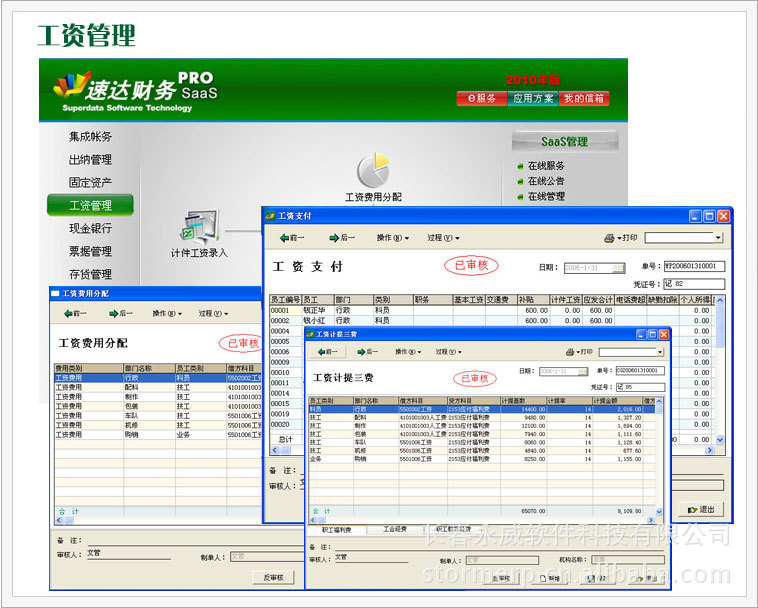Click the 计提基数 column header
The height and width of the screenshot is (608, 758).
pos(523,401)
